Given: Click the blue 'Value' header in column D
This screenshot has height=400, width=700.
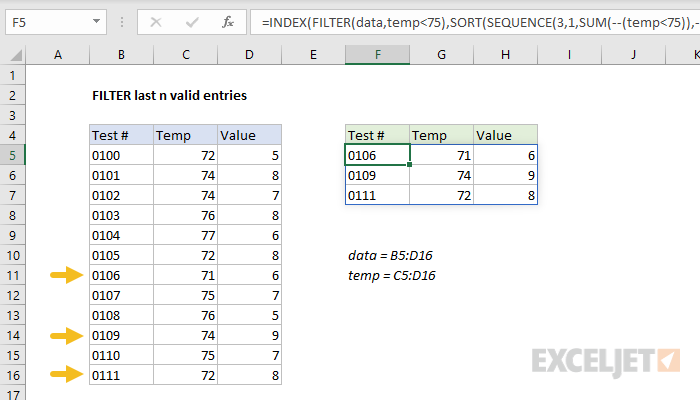Looking at the screenshot, I should (x=250, y=135).
